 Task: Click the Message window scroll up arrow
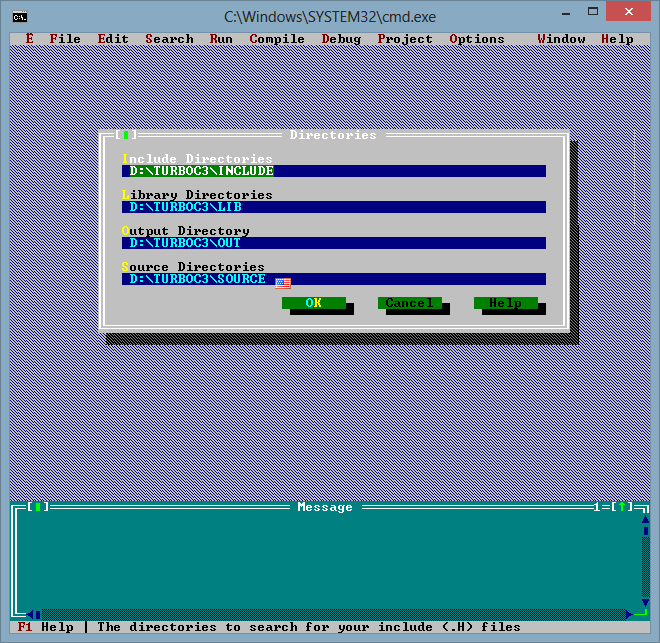(646, 519)
